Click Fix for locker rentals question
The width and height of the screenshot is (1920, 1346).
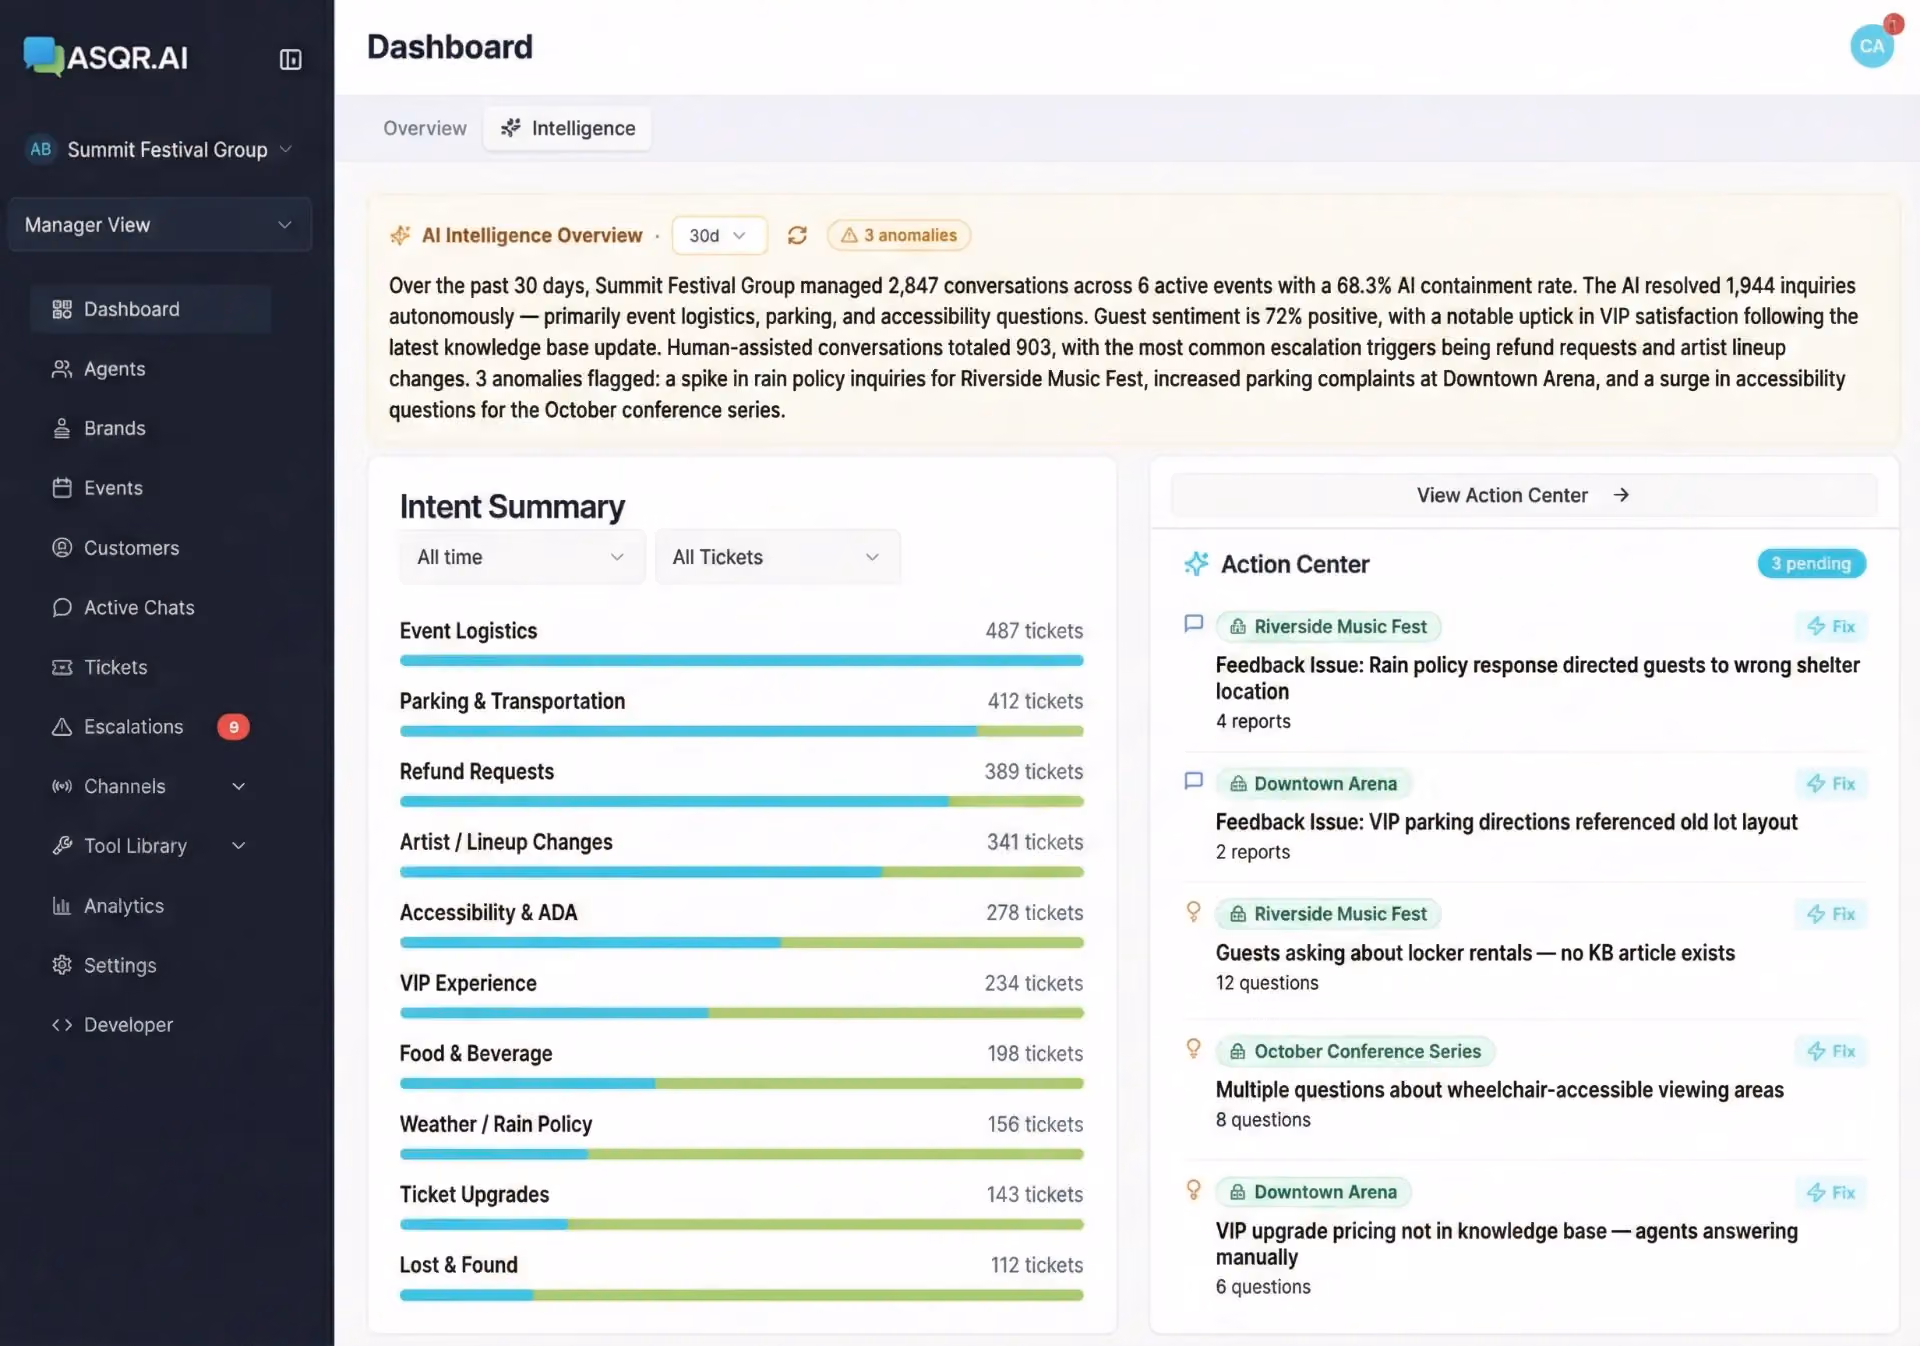pos(1831,914)
